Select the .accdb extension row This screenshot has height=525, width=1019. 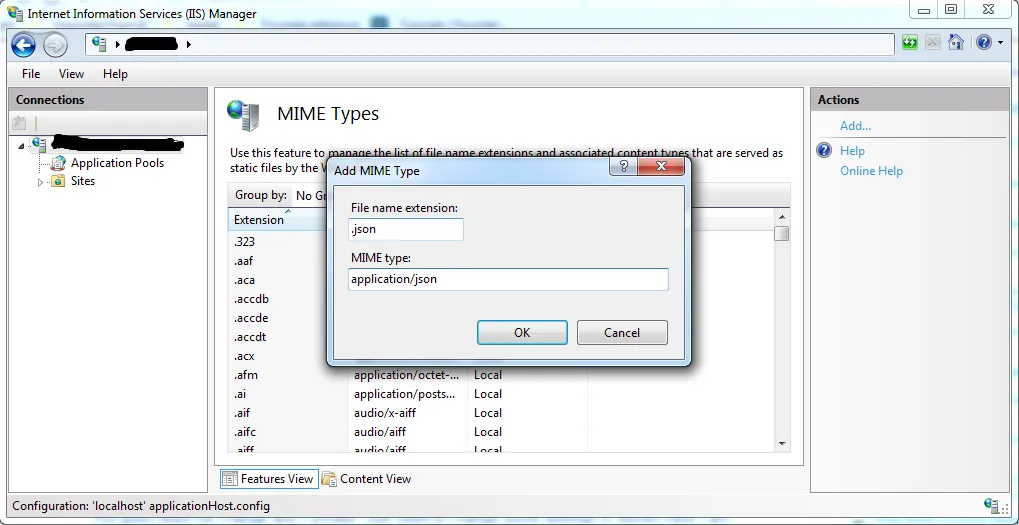tap(252, 299)
